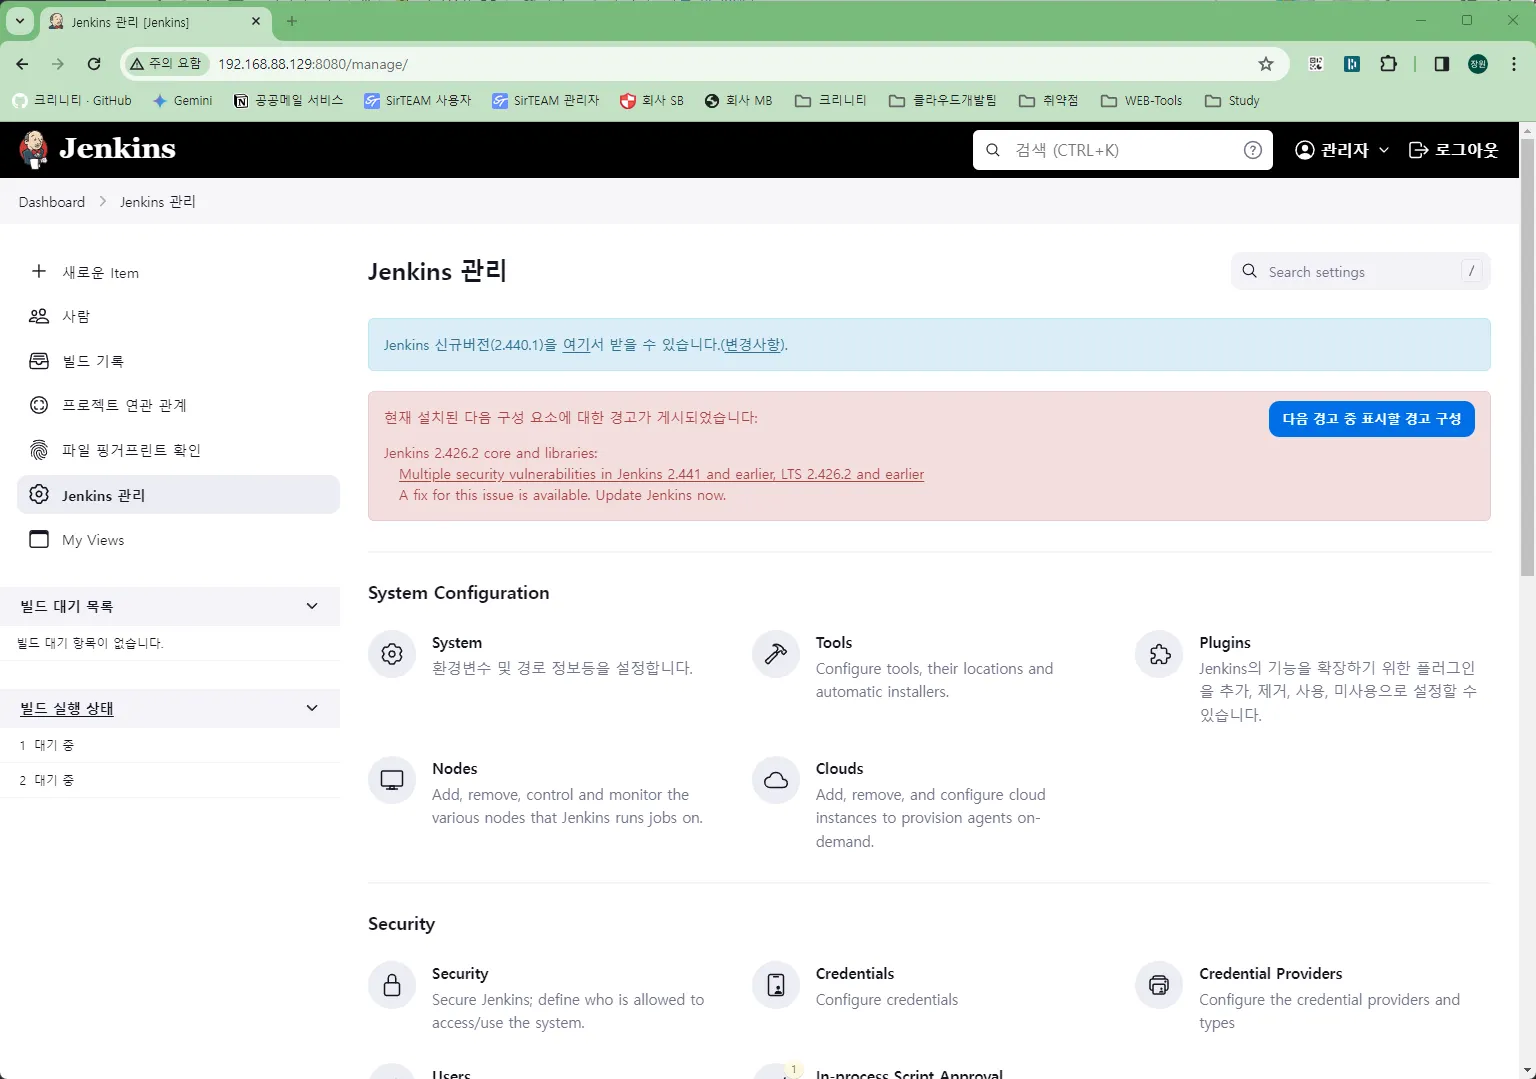
Task: Open the Tools hammer icon
Action: pyautogui.click(x=776, y=654)
